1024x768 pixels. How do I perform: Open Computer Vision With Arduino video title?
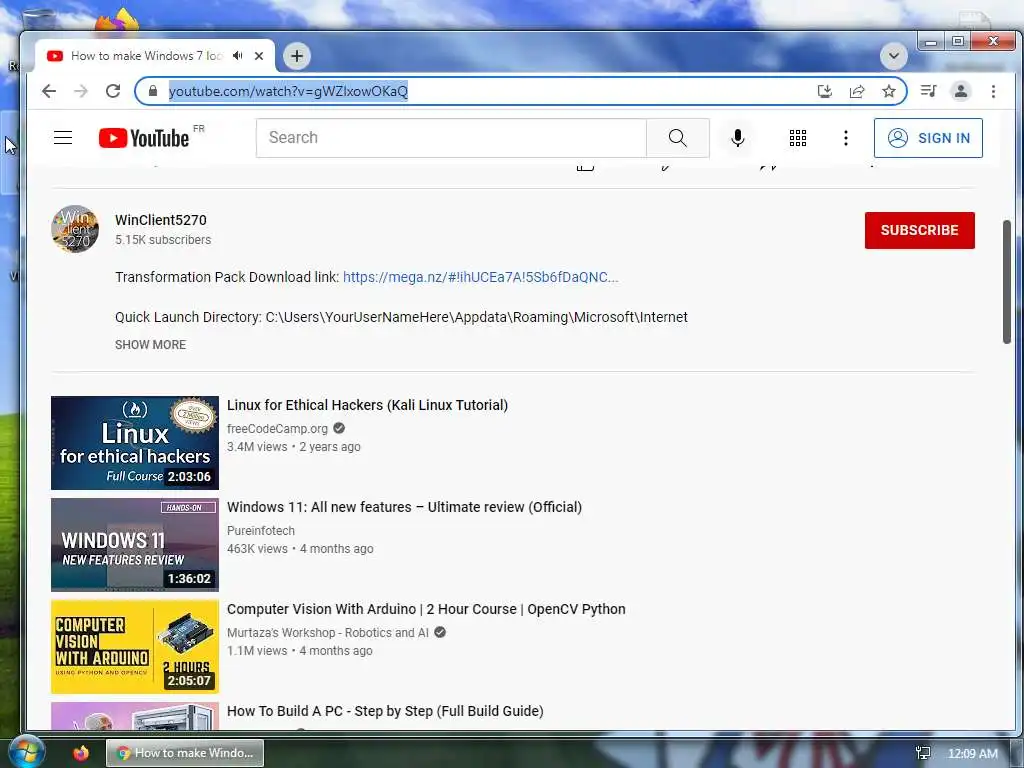(x=426, y=609)
